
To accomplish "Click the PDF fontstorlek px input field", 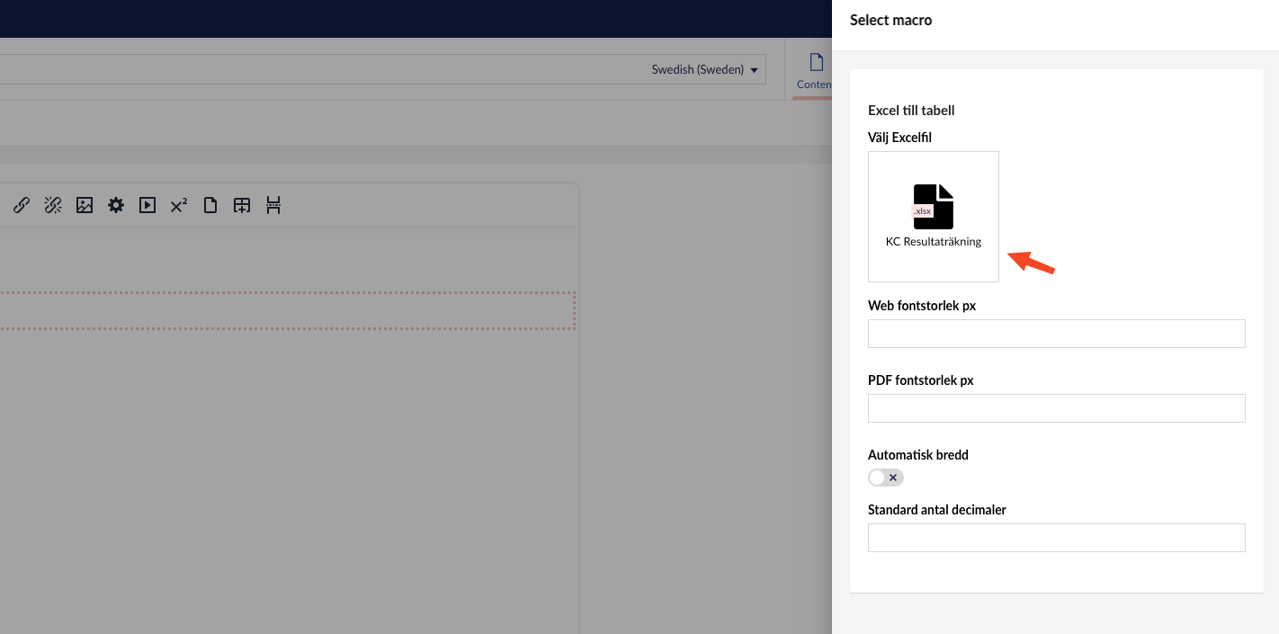I will click(x=1056, y=408).
